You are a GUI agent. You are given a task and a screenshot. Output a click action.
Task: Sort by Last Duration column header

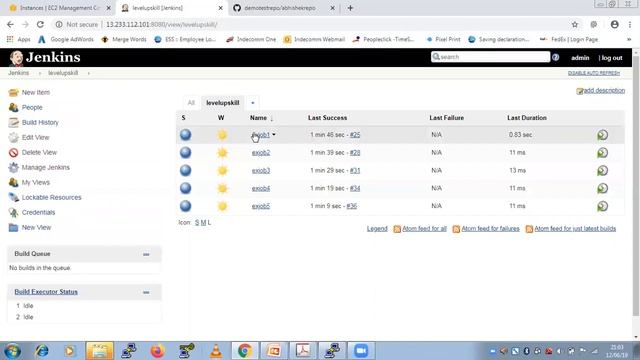(527, 118)
